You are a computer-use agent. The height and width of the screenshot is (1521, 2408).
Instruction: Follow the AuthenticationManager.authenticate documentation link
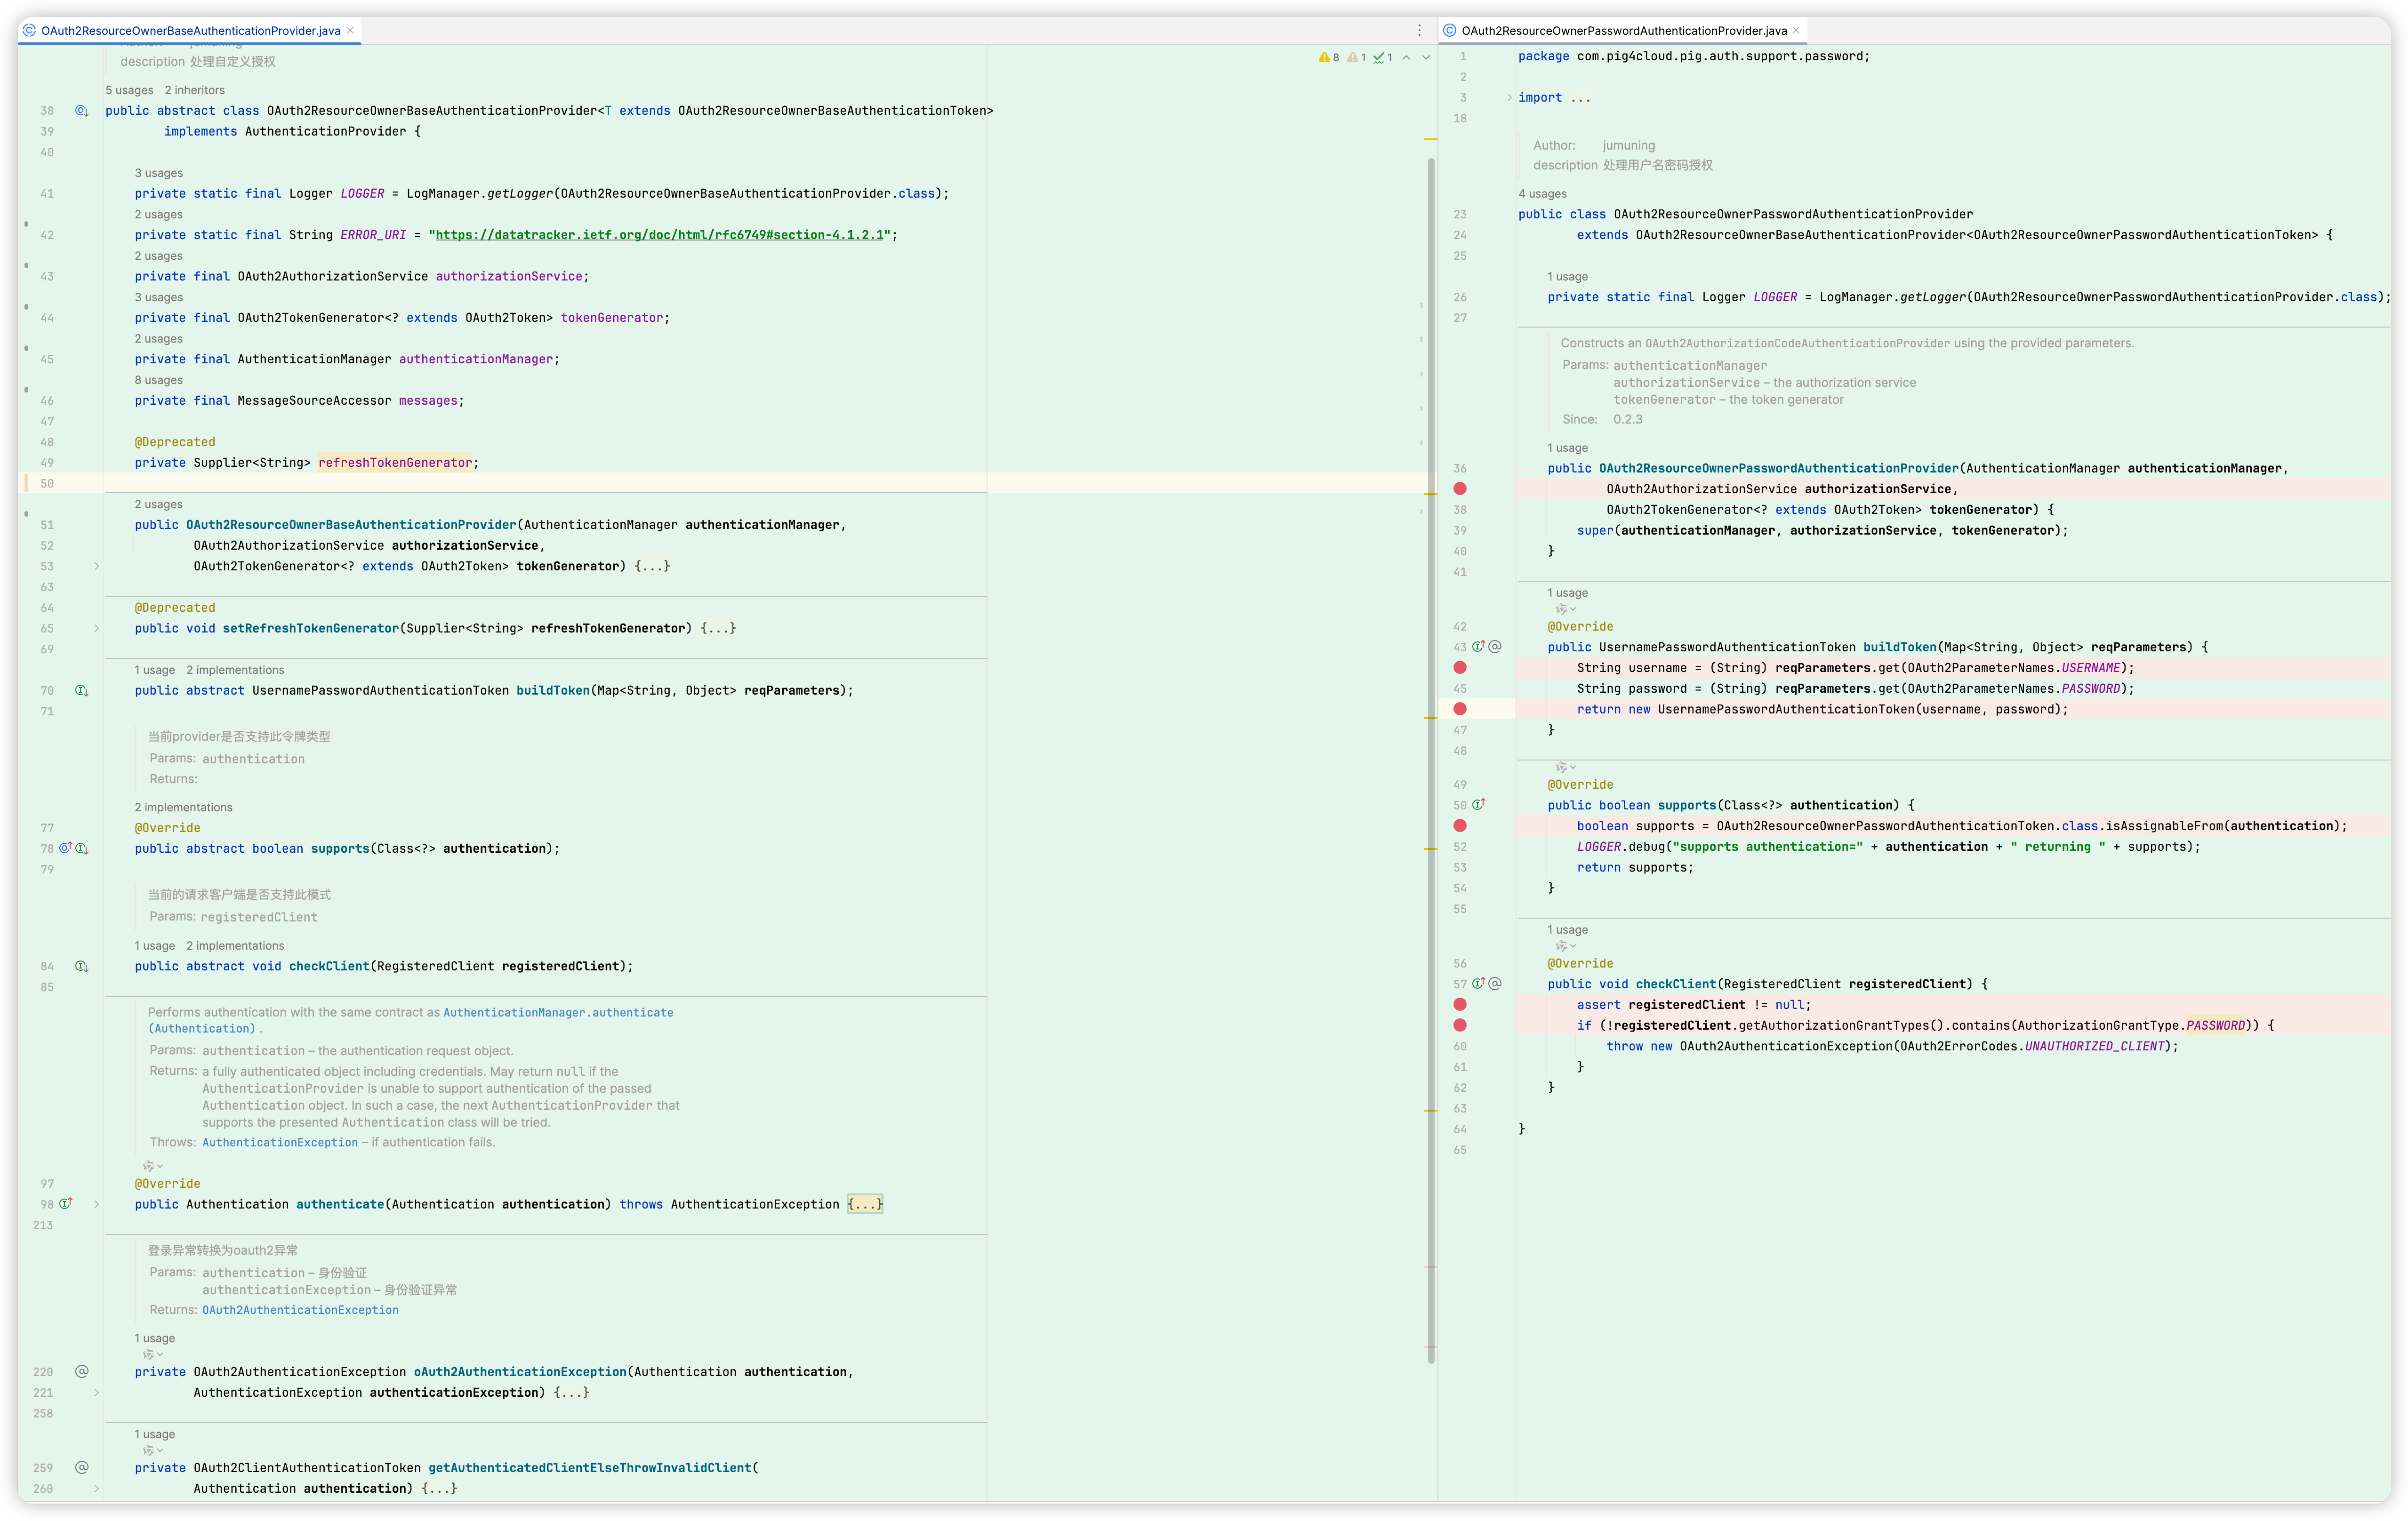pos(558,1013)
